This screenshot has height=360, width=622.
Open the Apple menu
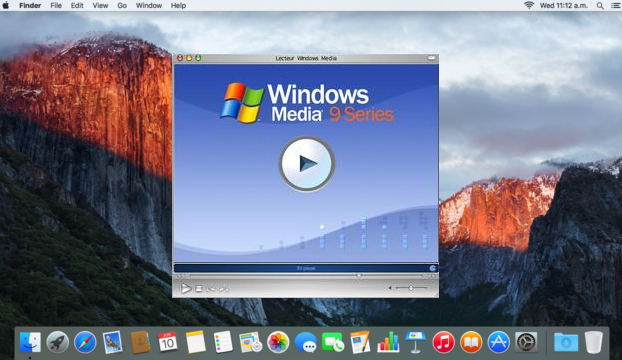tap(6, 6)
